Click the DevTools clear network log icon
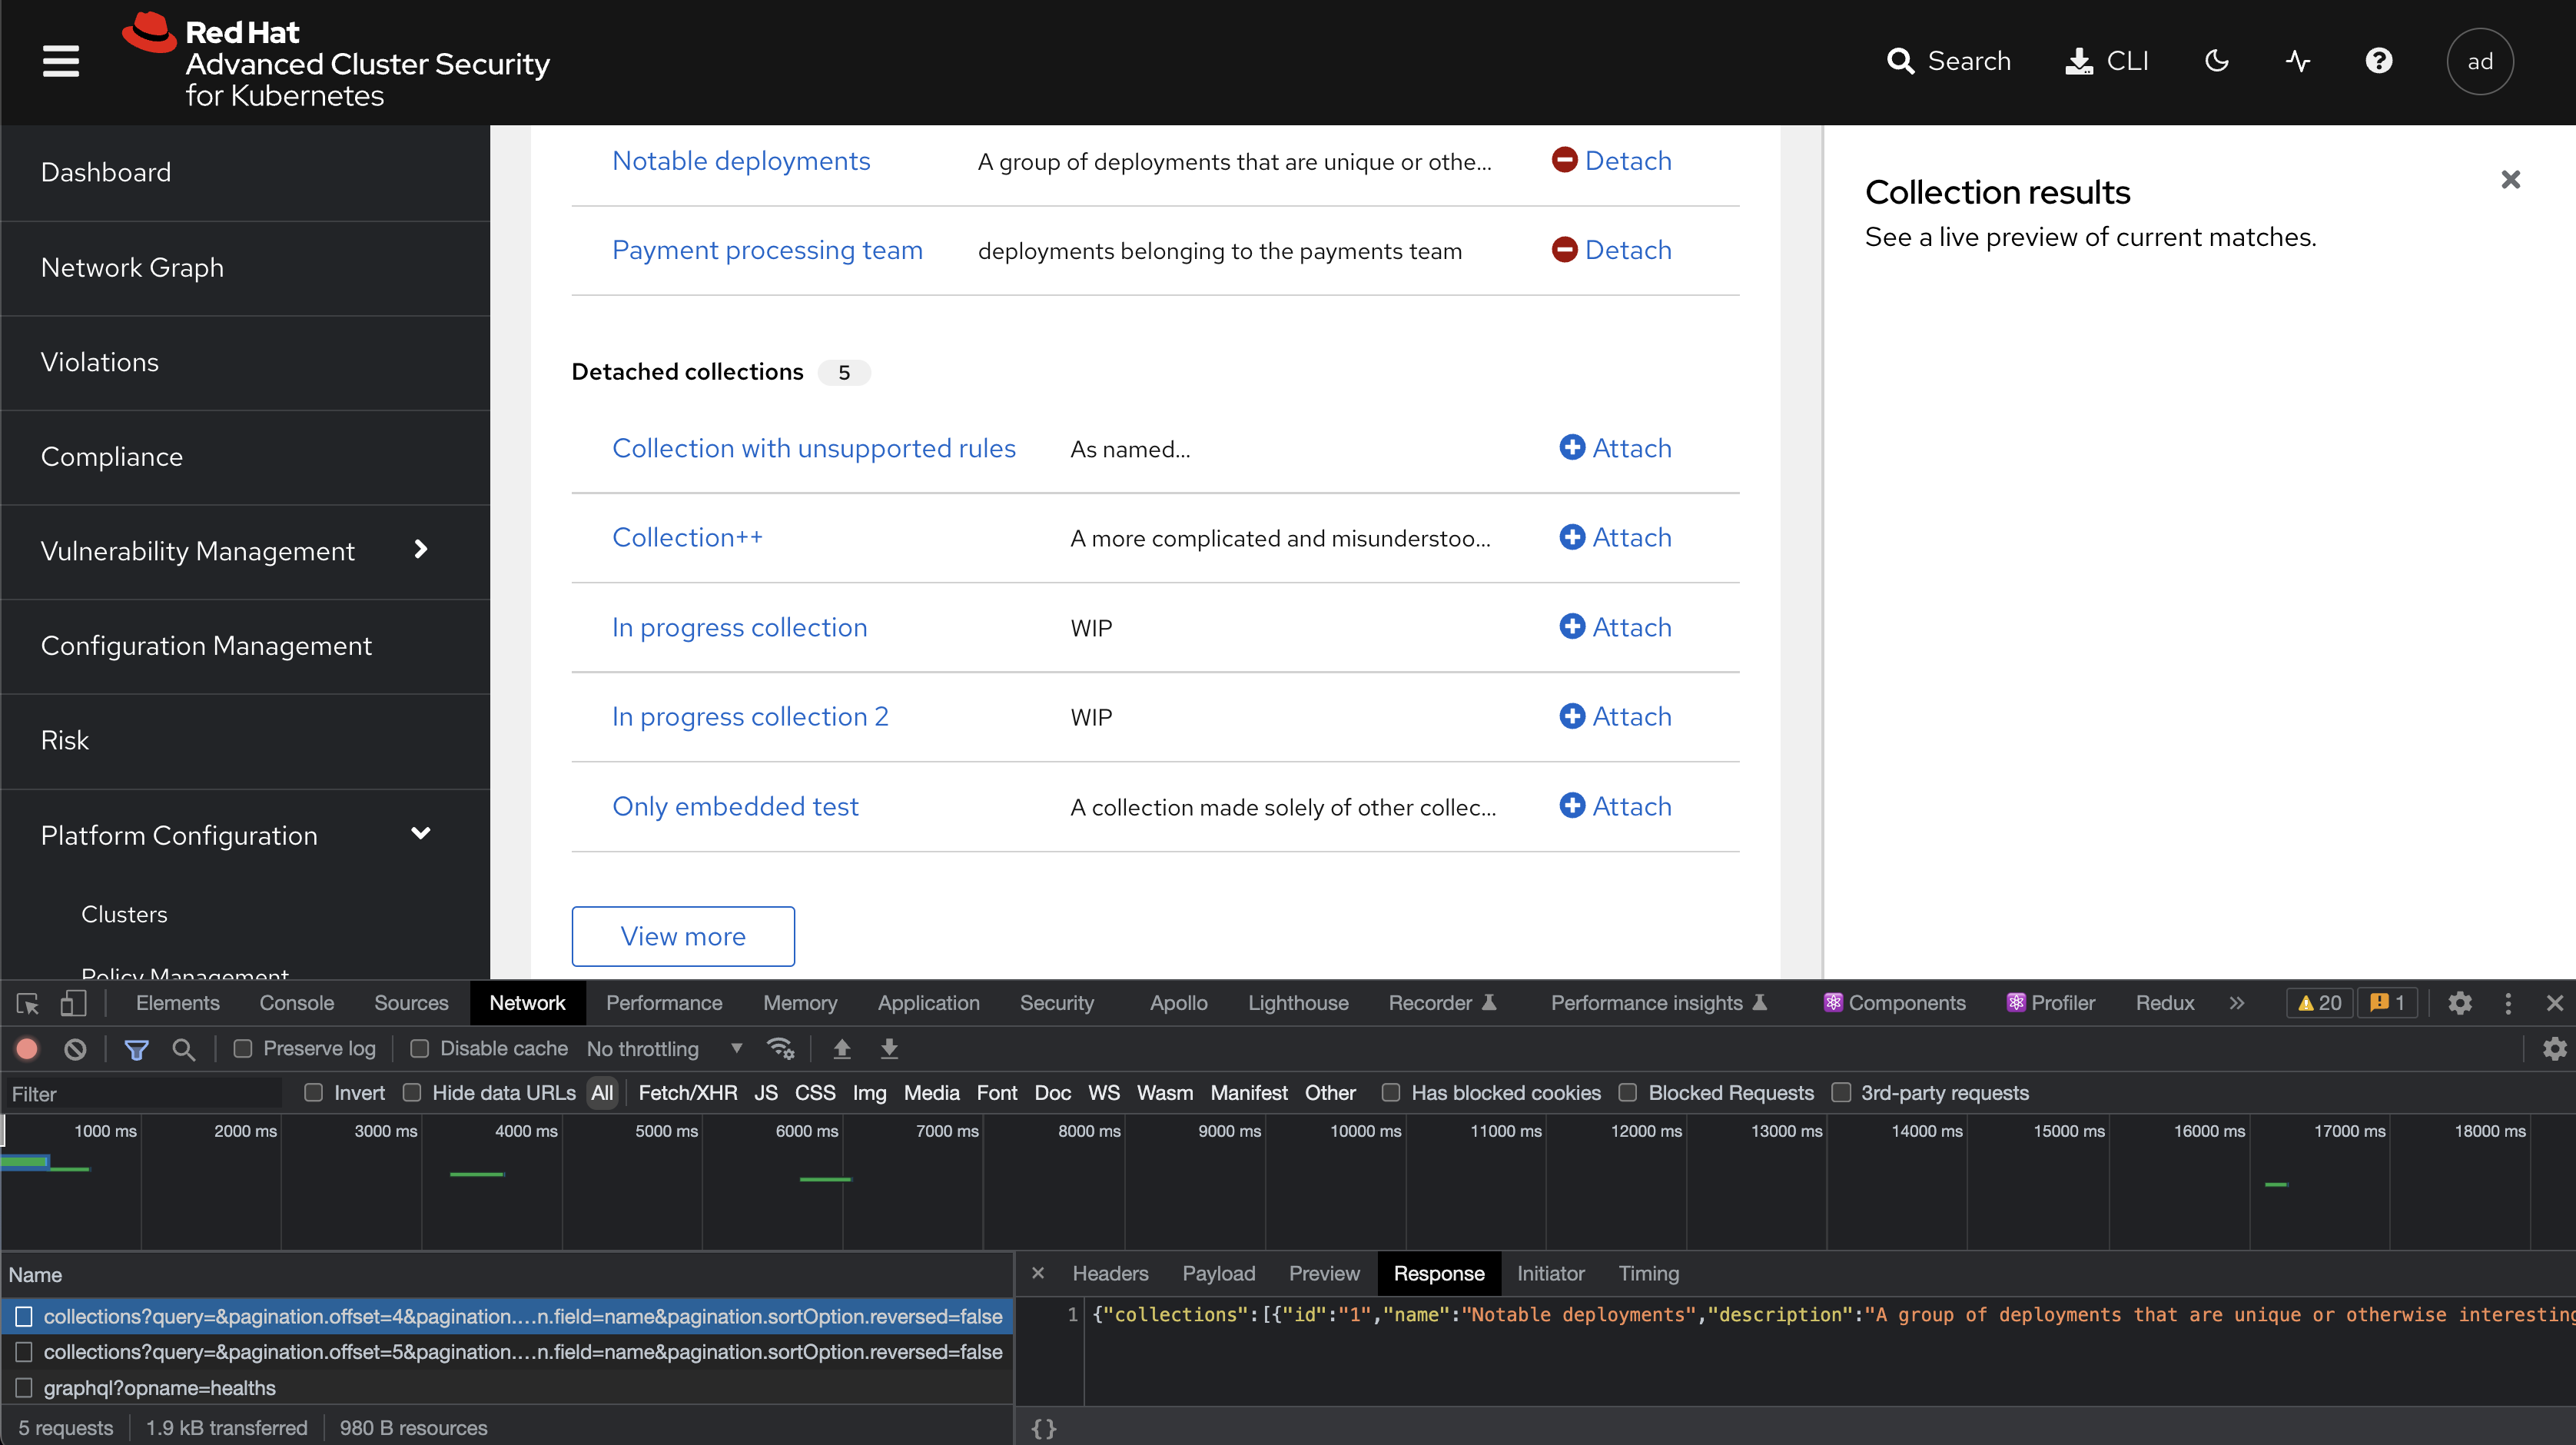Screen dimensions: 2576x1445 click(75, 1049)
